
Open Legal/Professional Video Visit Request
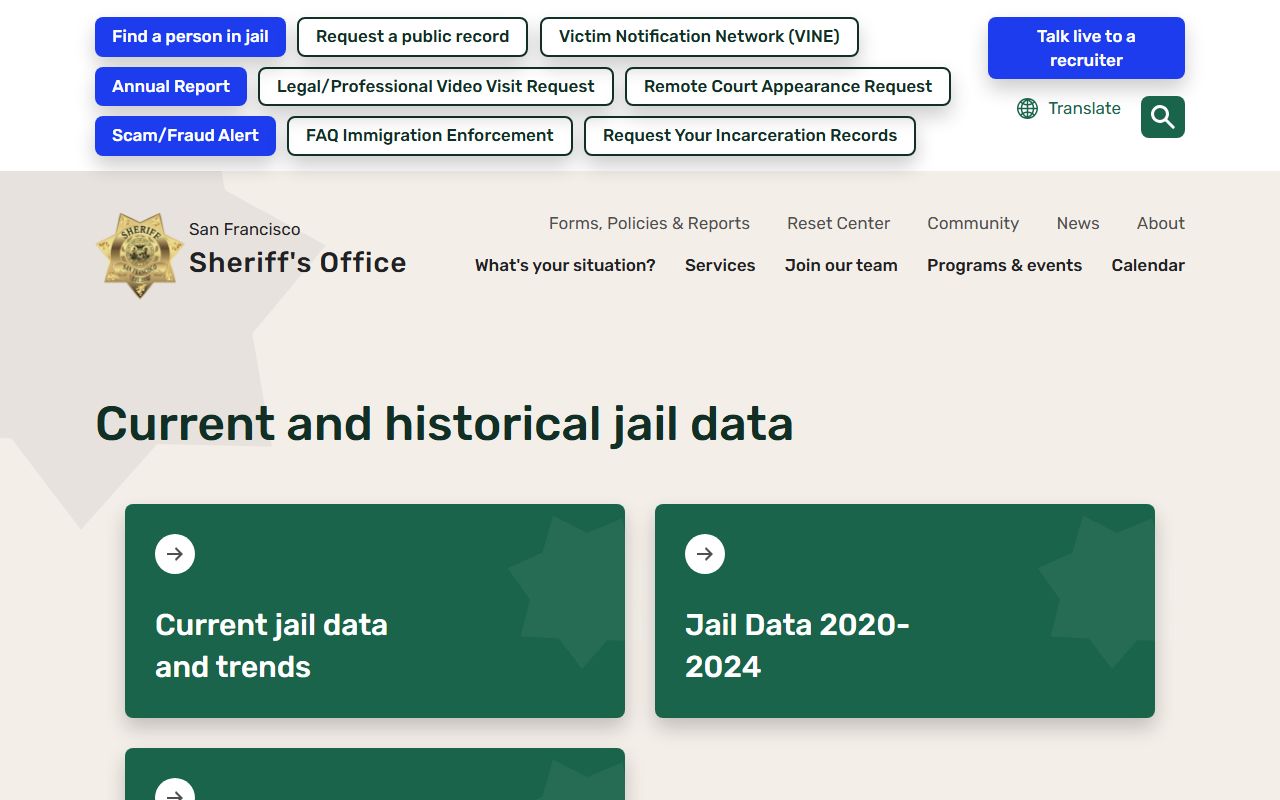point(436,86)
